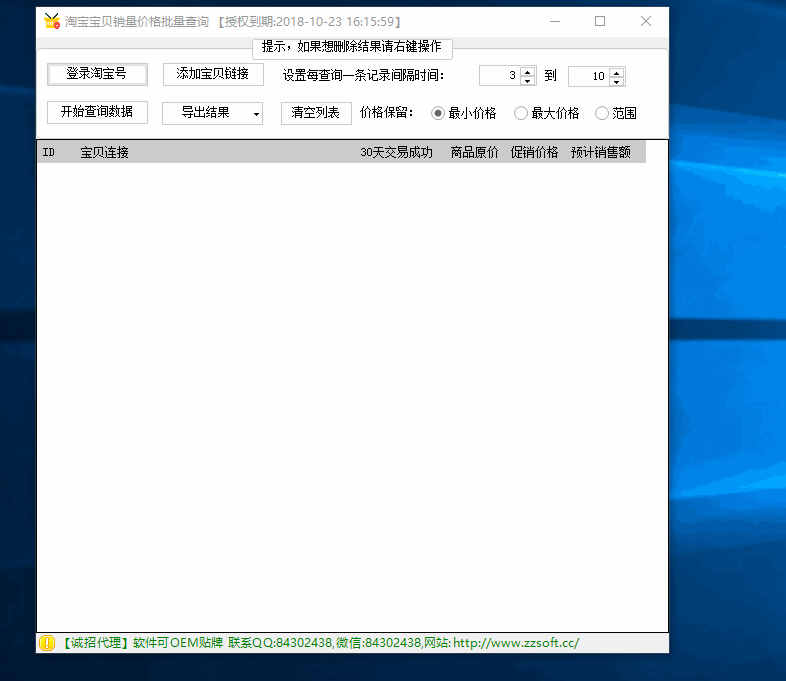Sort by the 宝贝连接 column header
Image resolution: width=786 pixels, height=681 pixels.
click(x=104, y=152)
